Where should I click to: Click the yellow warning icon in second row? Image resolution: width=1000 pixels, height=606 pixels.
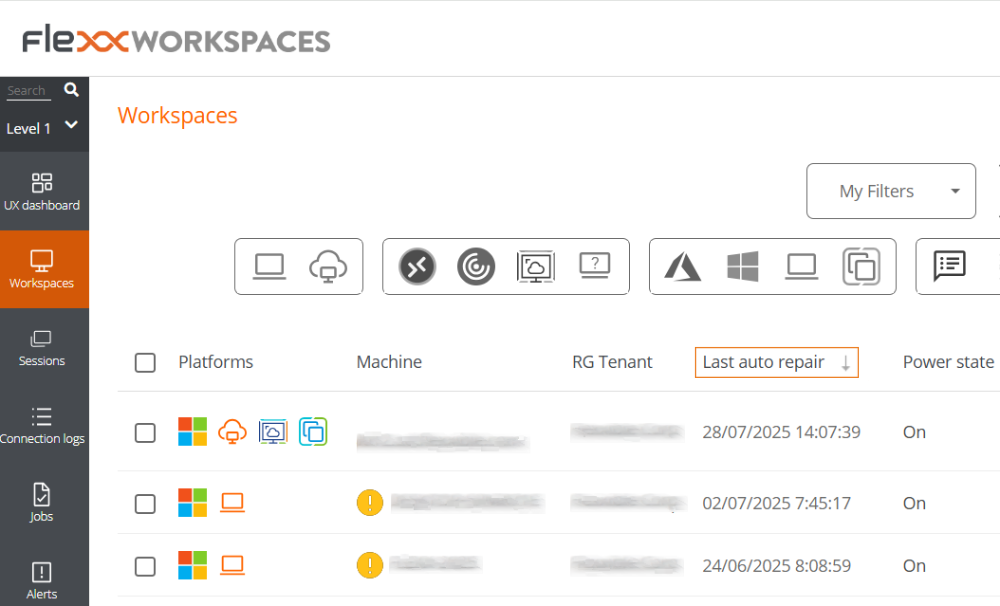coord(370,502)
